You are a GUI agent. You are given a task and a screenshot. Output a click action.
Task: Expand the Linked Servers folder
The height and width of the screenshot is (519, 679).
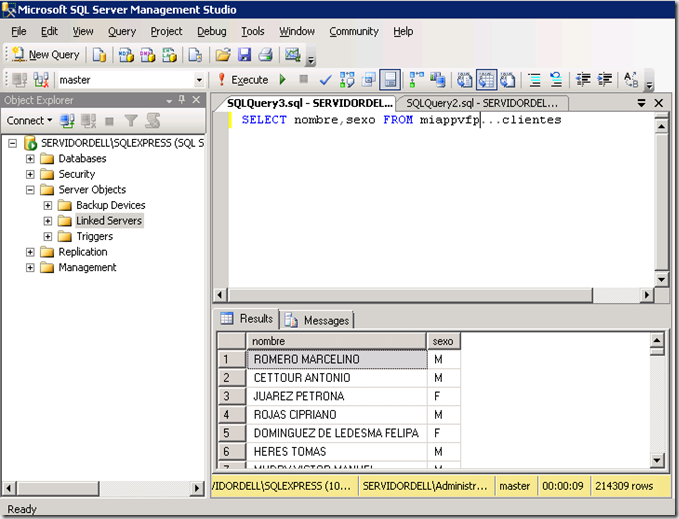pyautogui.click(x=48, y=221)
